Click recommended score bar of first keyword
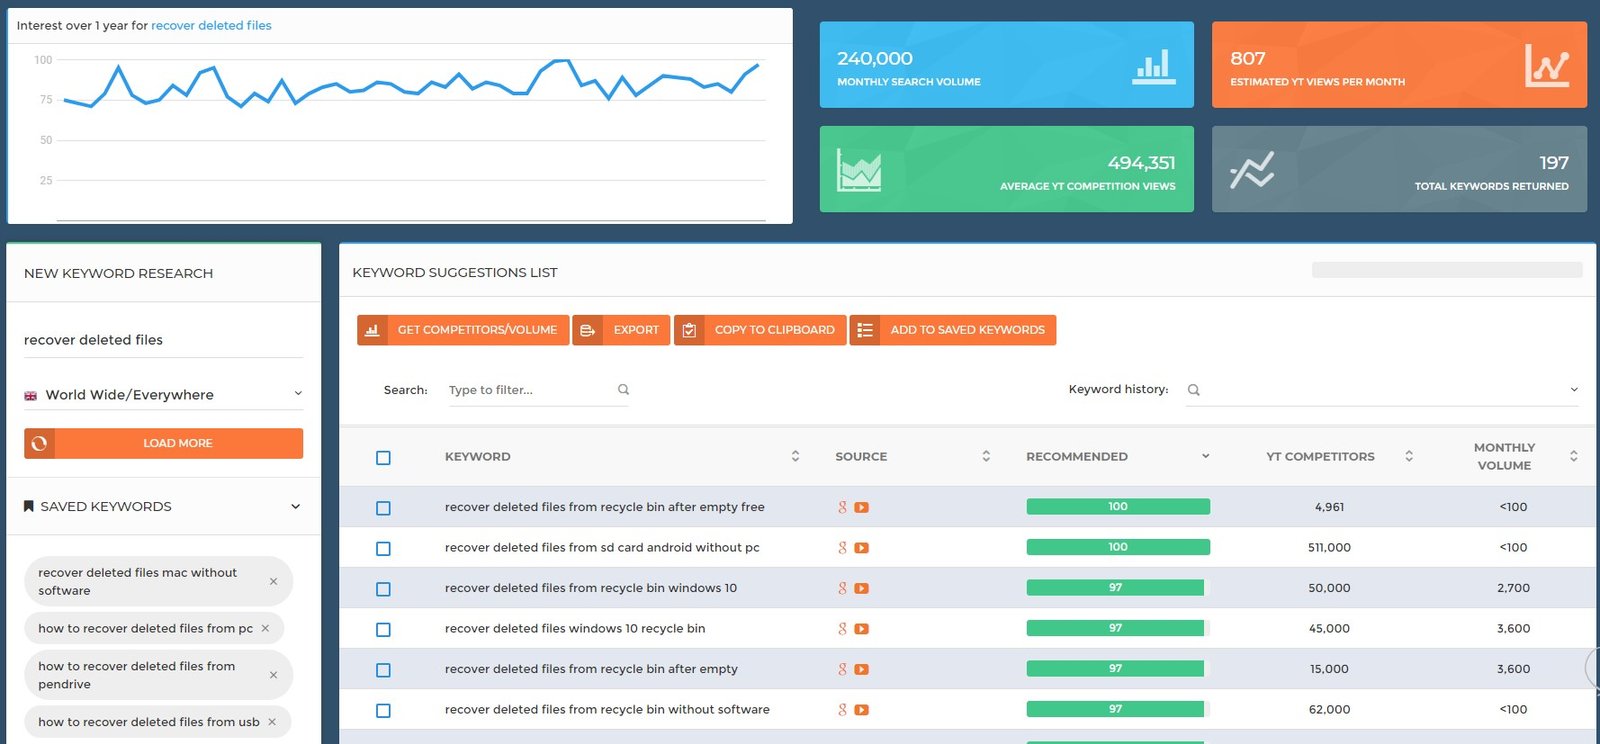This screenshot has height=744, width=1600. (x=1117, y=507)
